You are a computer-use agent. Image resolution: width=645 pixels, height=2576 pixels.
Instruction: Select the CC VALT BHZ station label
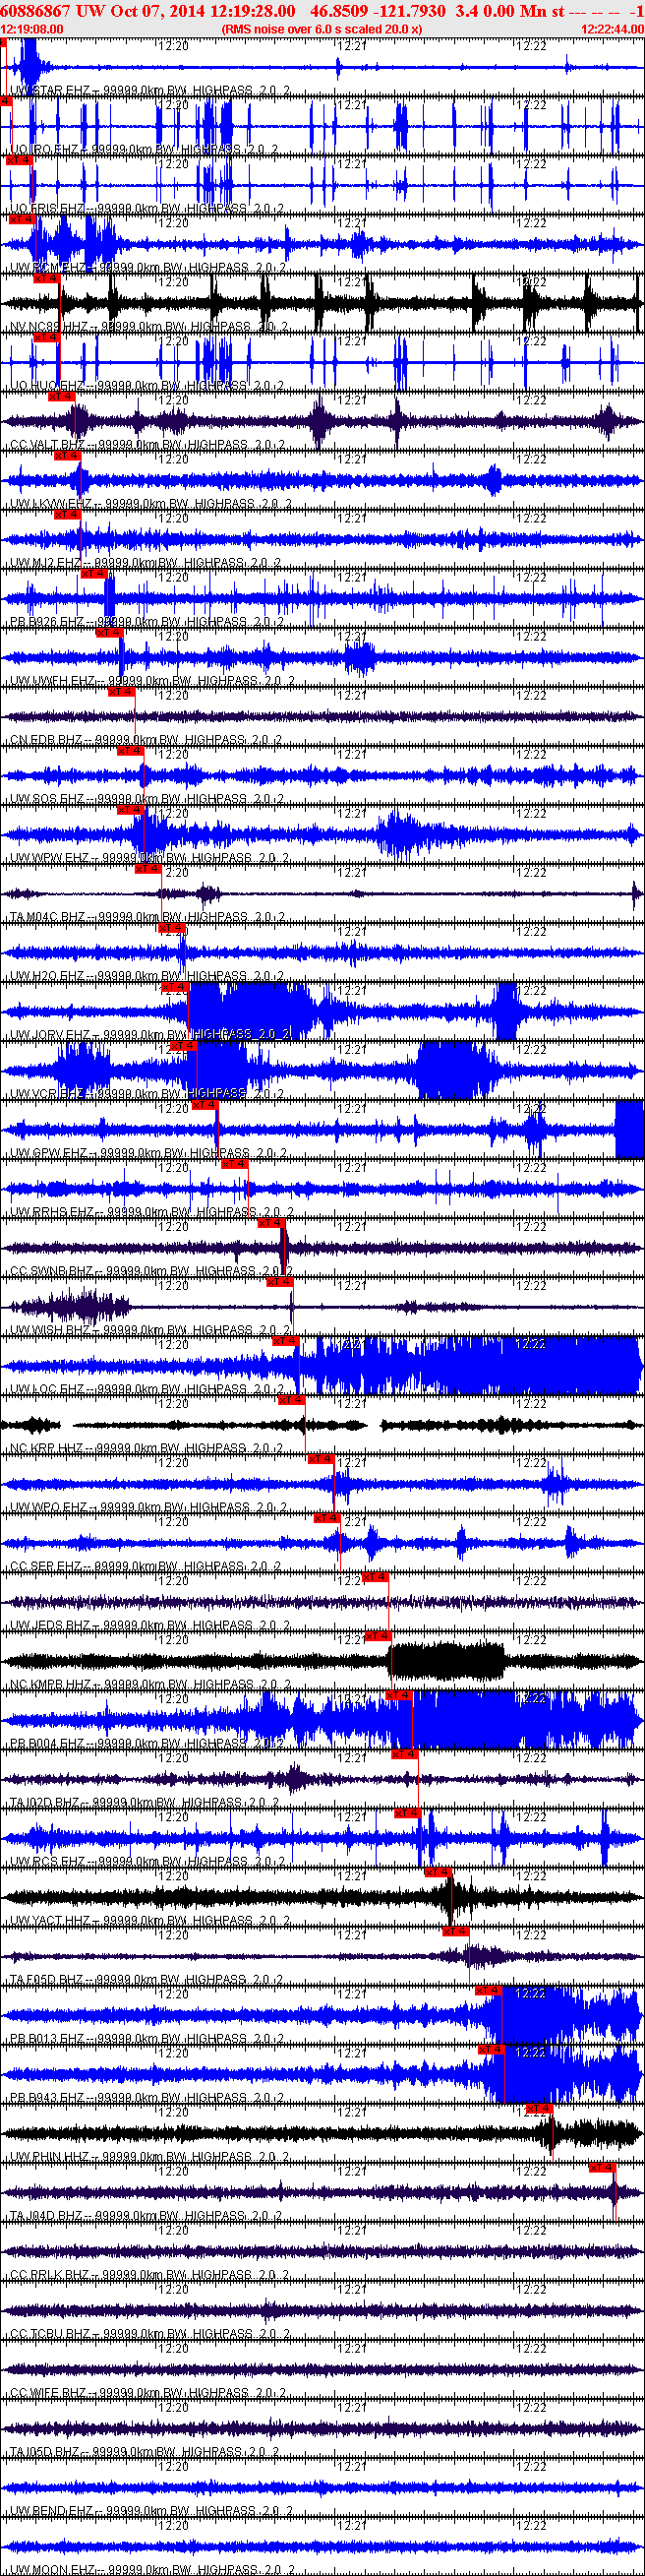click(148, 445)
